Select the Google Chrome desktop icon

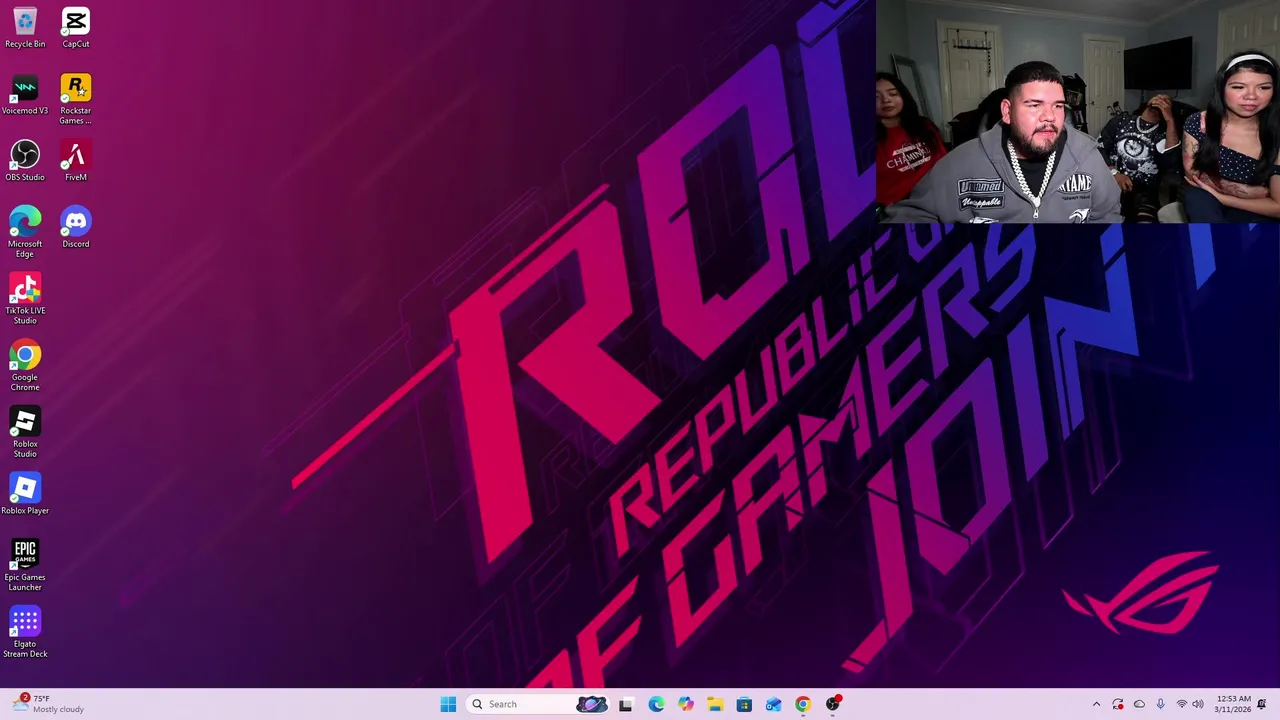[x=25, y=366]
